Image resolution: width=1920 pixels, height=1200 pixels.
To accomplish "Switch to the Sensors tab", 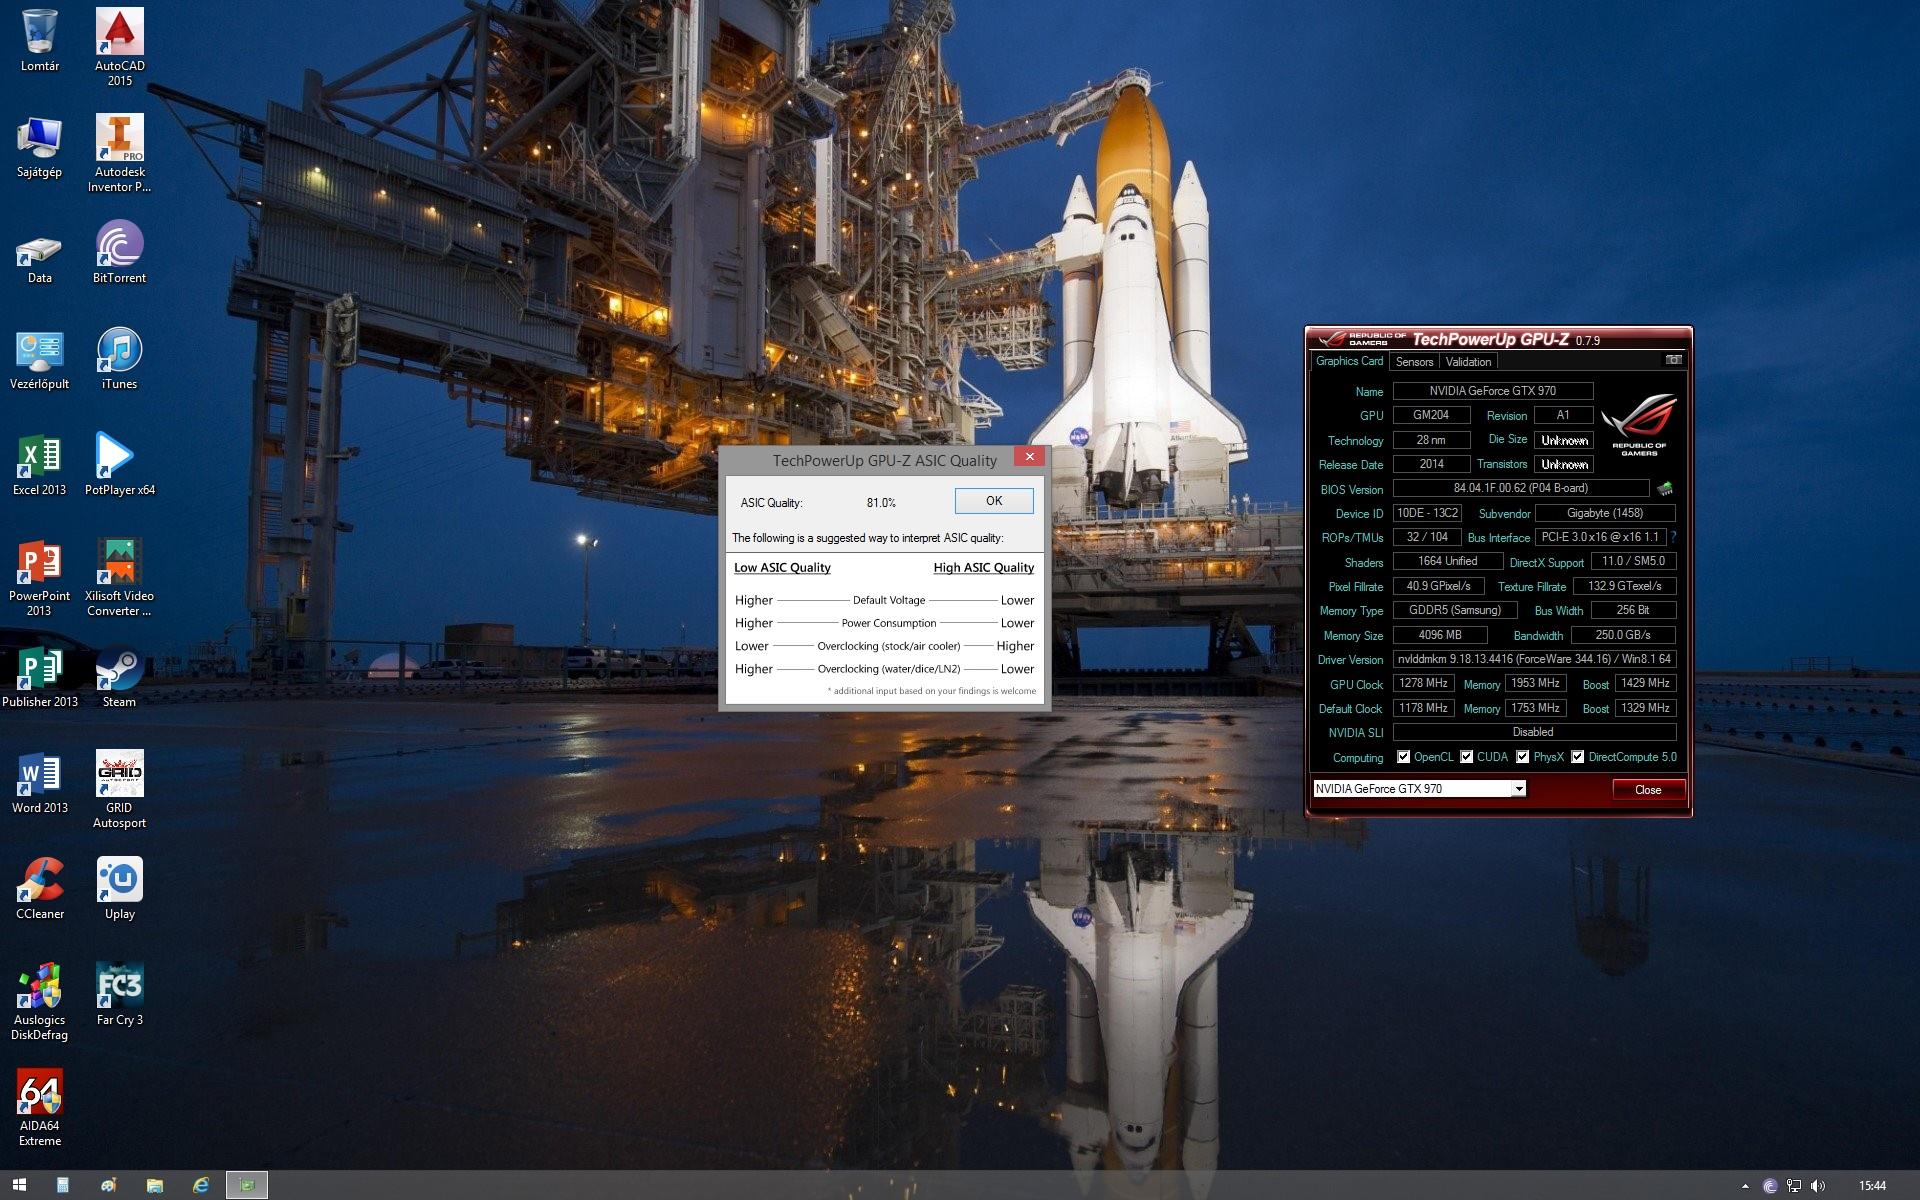I will click(1414, 362).
